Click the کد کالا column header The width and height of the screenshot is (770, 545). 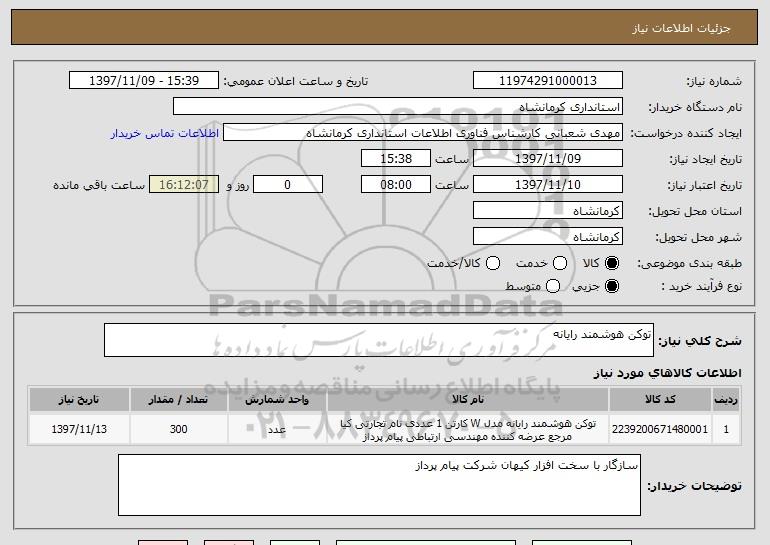point(660,399)
